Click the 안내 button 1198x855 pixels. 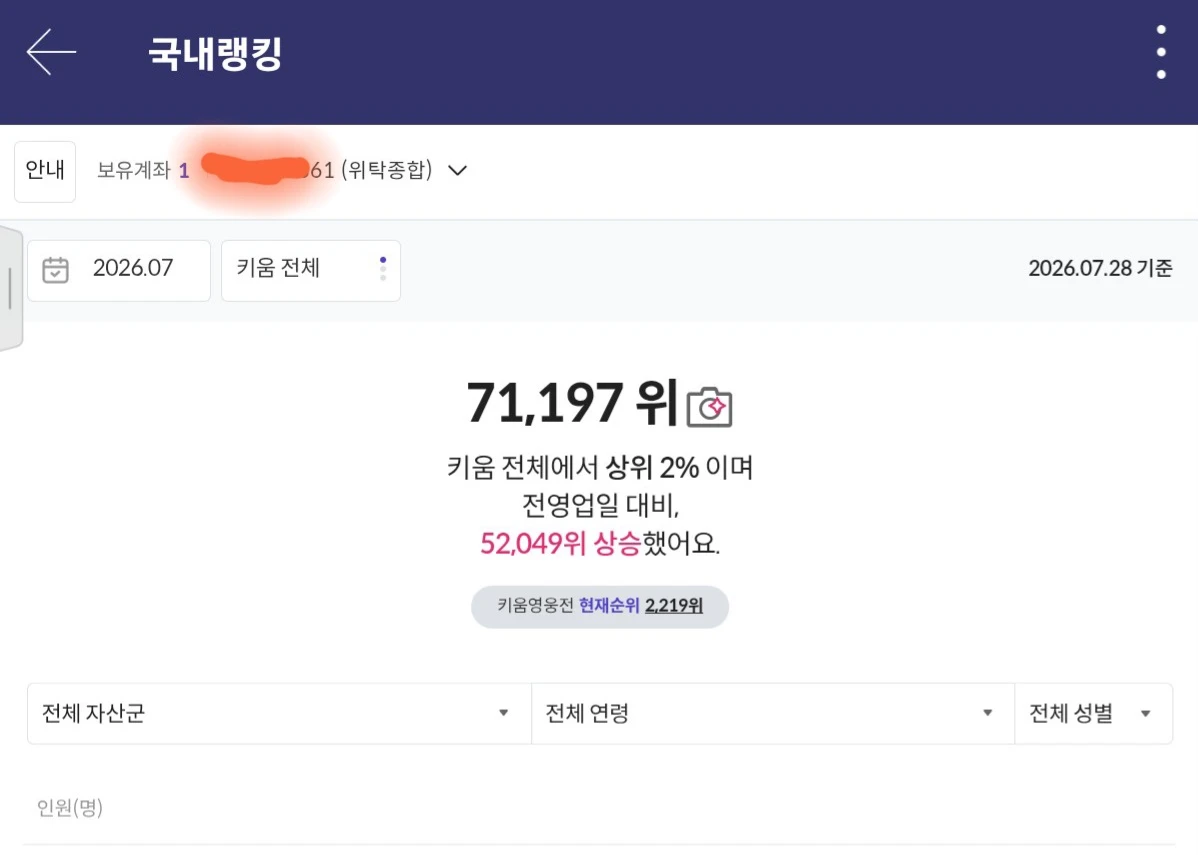45,171
